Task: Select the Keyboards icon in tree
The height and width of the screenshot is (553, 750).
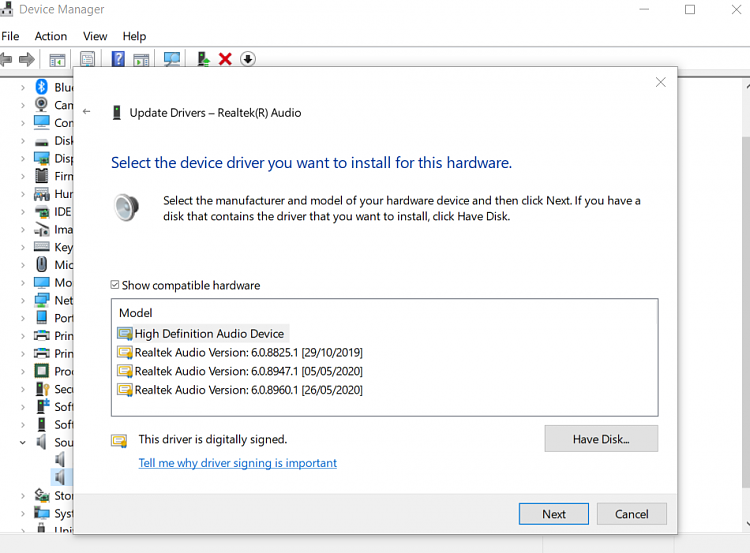Action: point(42,247)
